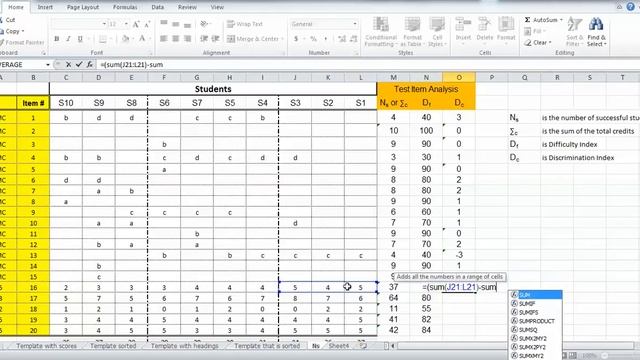Open the Home ribbon tab
This screenshot has width=640, height=360.
coord(16,7)
